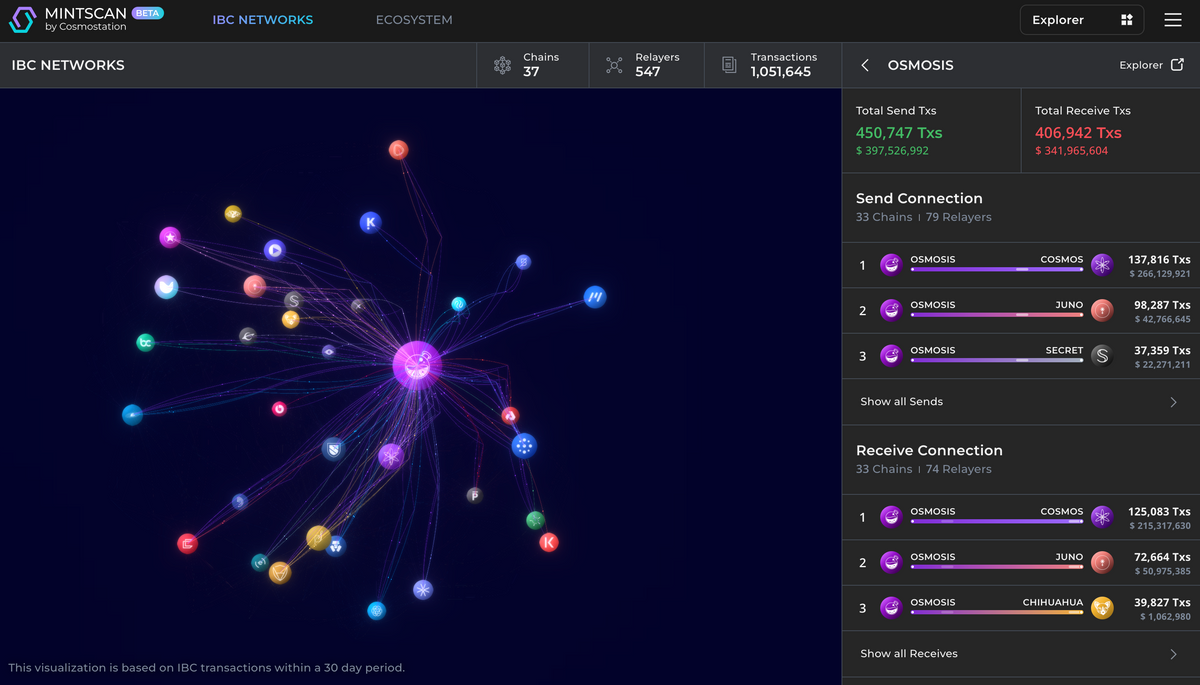
Task: Click the gold eye node near top left
Action: pyautogui.click(x=233, y=213)
